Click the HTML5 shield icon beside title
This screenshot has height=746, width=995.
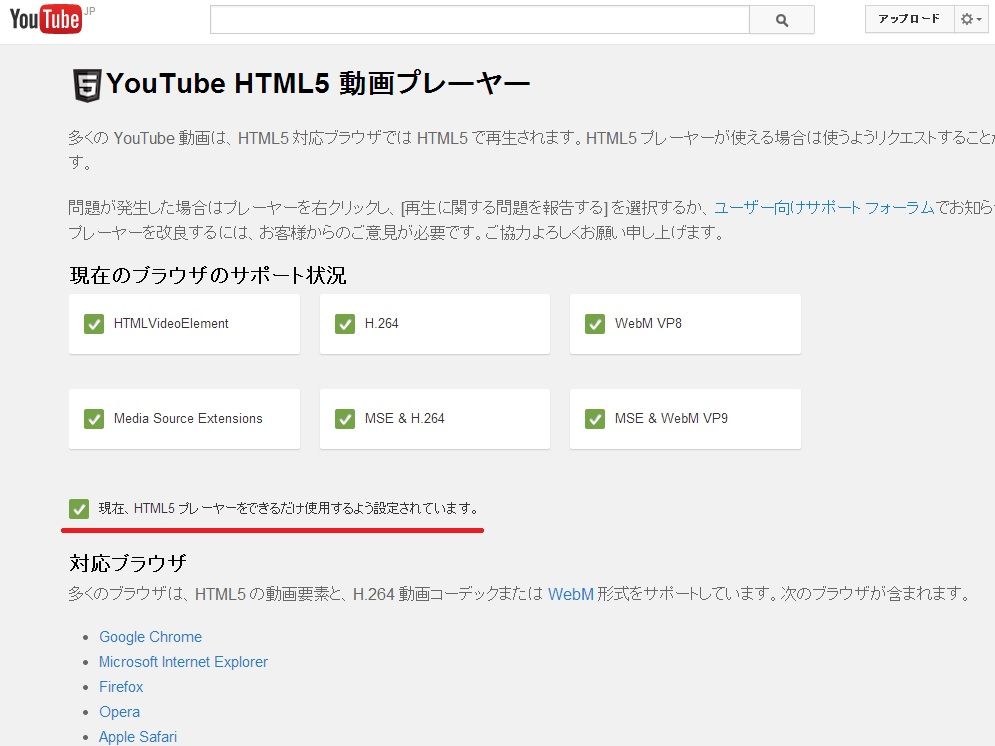click(87, 85)
